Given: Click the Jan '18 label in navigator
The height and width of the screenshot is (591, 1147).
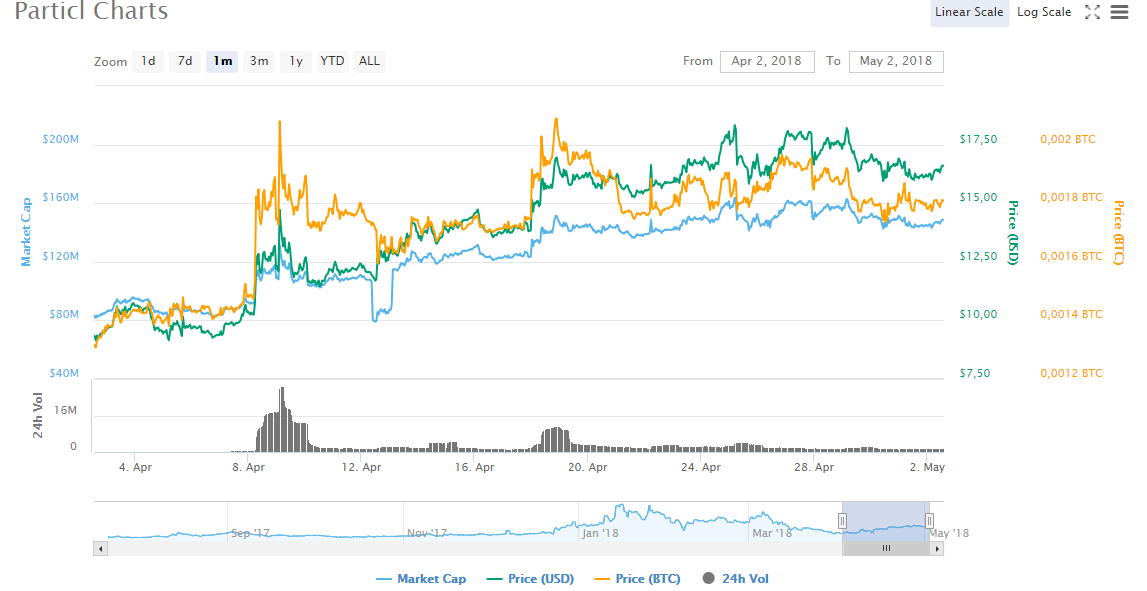Looking at the screenshot, I should (600, 533).
